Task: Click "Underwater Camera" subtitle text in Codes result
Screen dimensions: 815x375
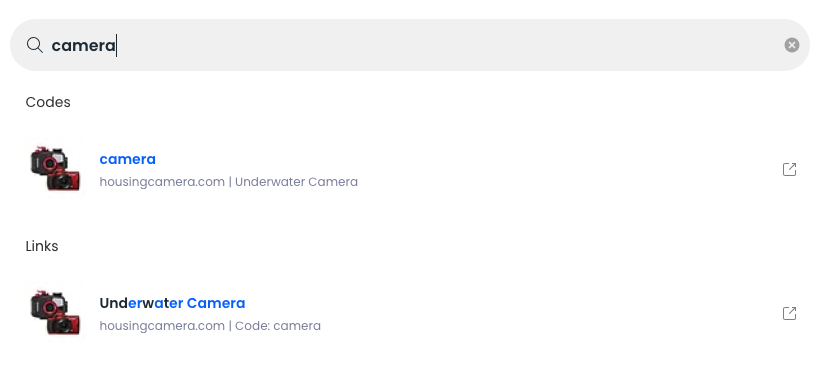Action: [296, 182]
